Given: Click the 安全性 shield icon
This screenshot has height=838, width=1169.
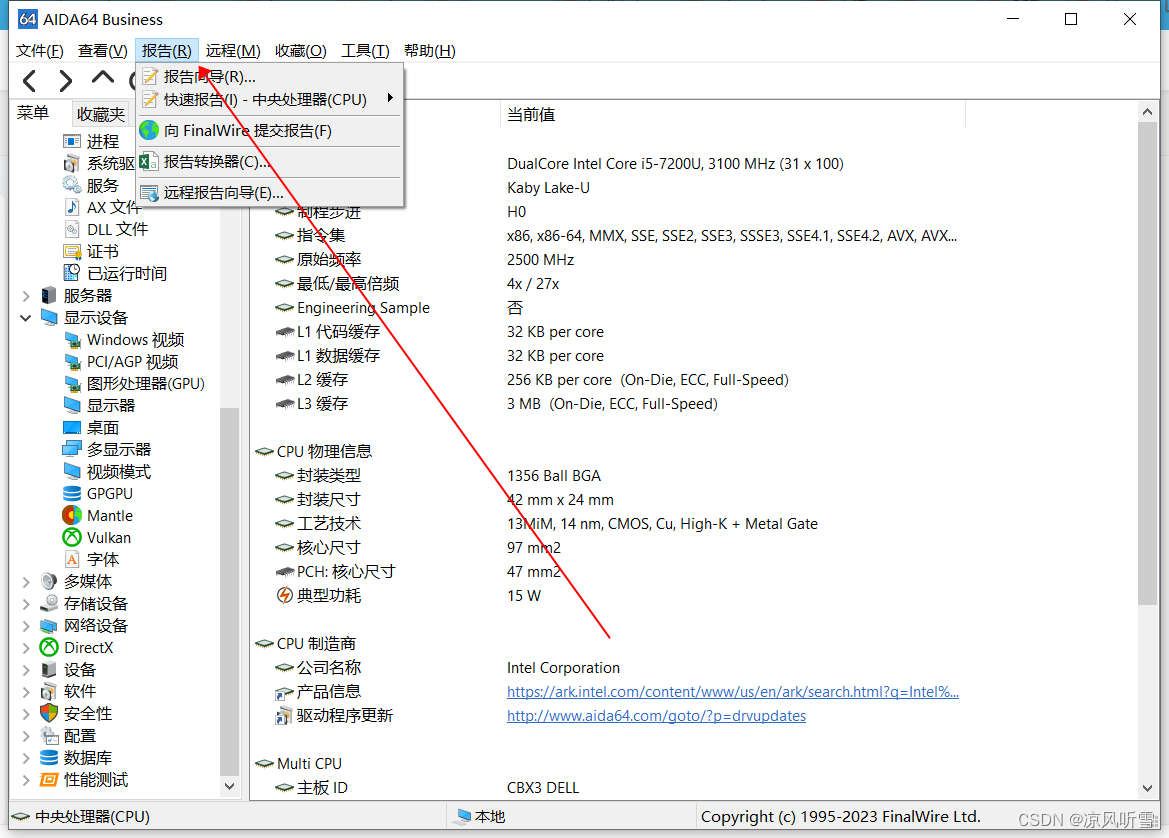Looking at the screenshot, I should click(48, 713).
